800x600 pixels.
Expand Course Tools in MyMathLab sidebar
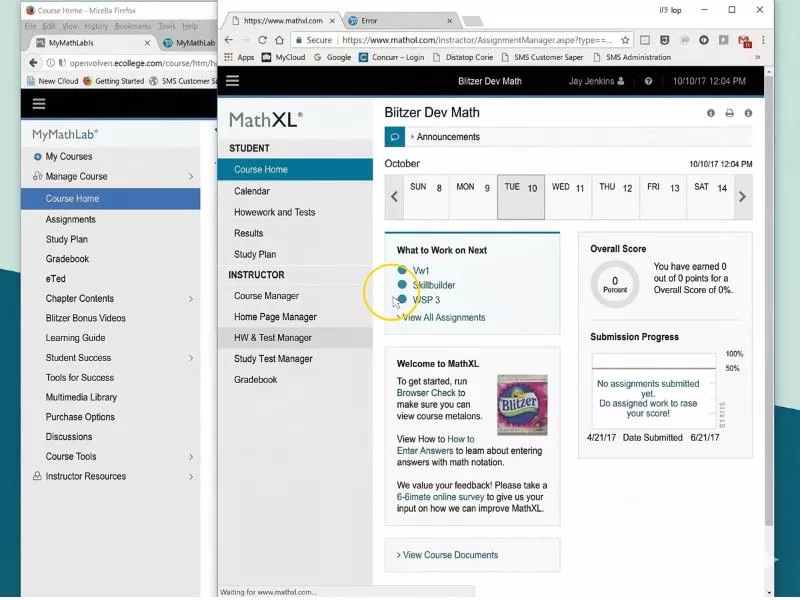(191, 457)
